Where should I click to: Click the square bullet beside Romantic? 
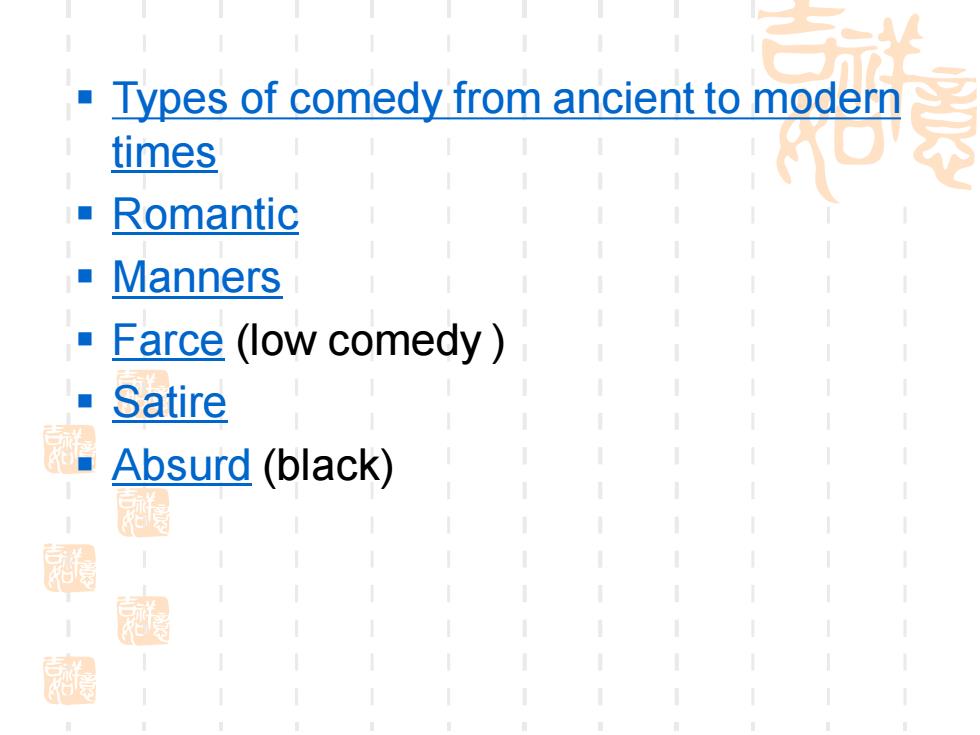coord(86,213)
